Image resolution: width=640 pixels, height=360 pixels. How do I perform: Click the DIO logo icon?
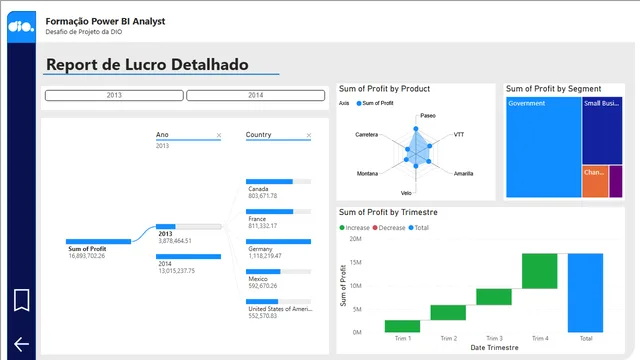[x=21, y=27]
